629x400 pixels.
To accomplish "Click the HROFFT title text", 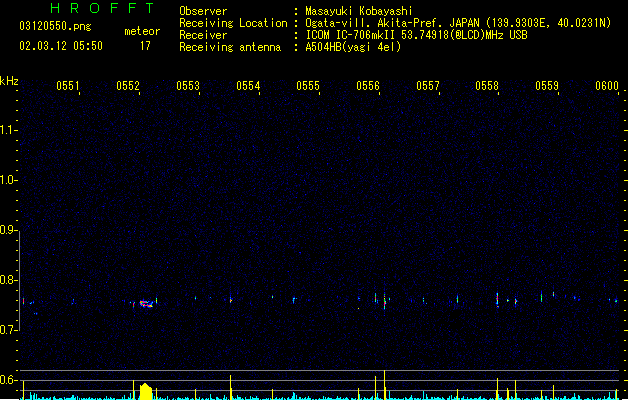I will 102,8.
